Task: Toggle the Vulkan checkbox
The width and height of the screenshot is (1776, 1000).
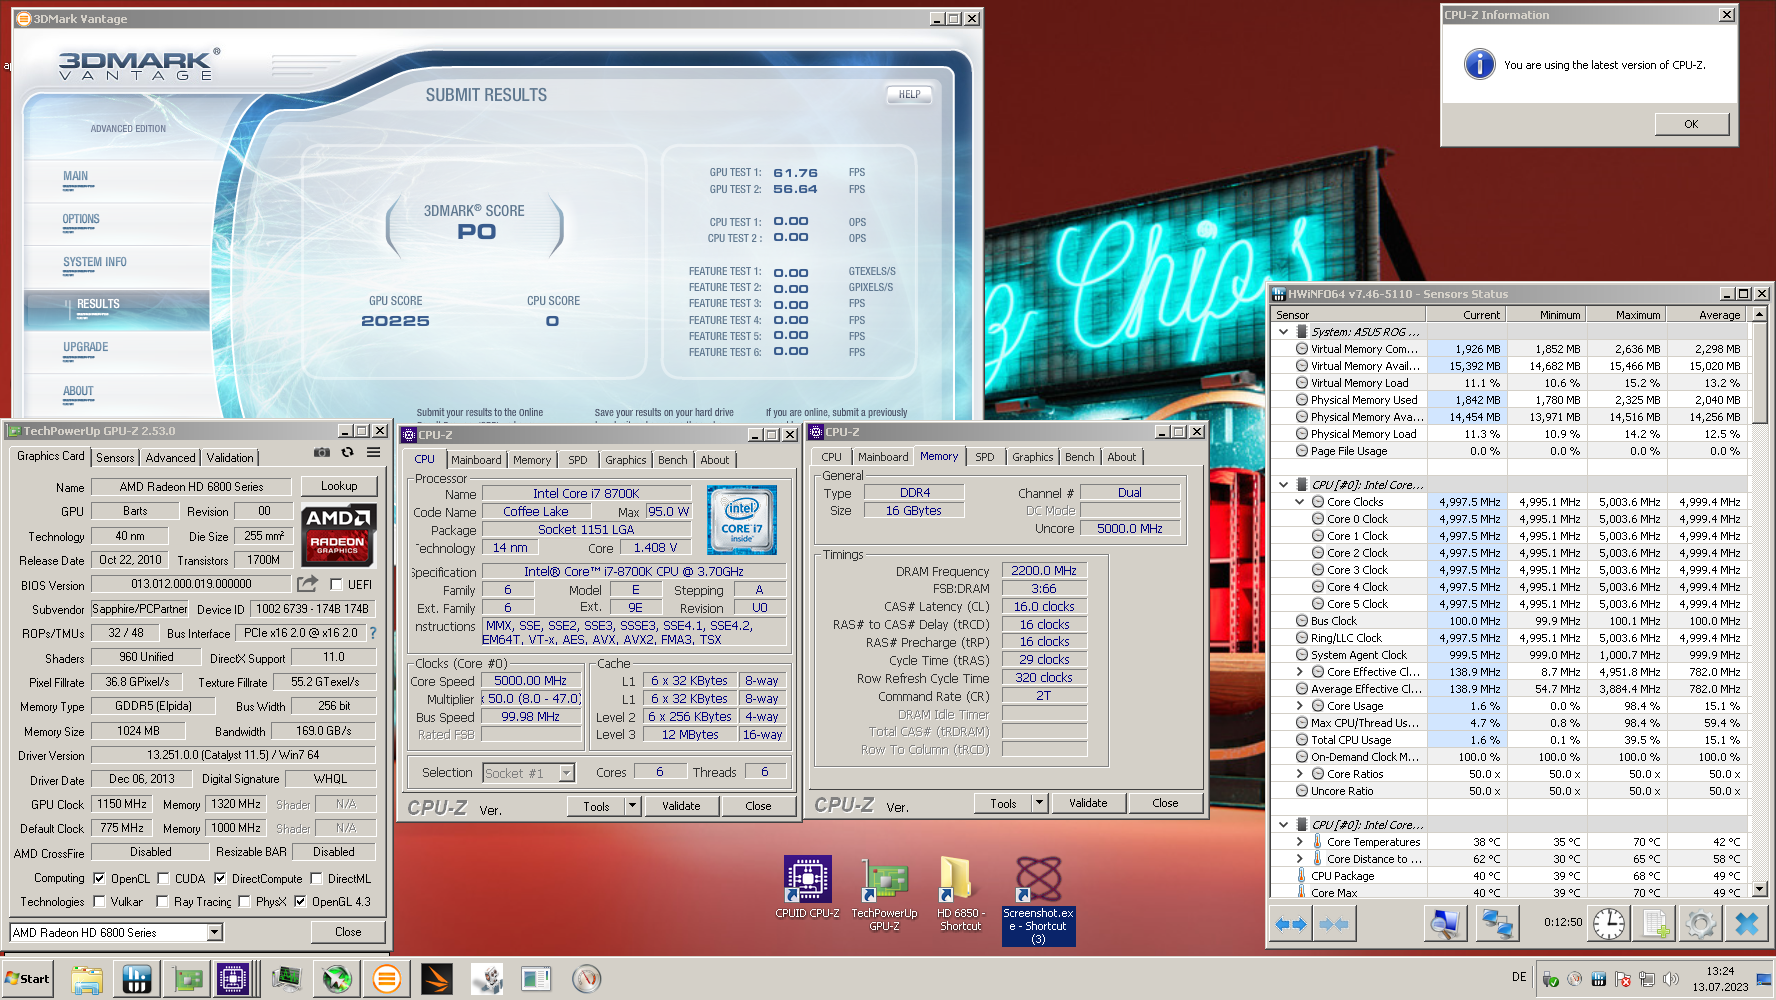Action: coord(99,902)
